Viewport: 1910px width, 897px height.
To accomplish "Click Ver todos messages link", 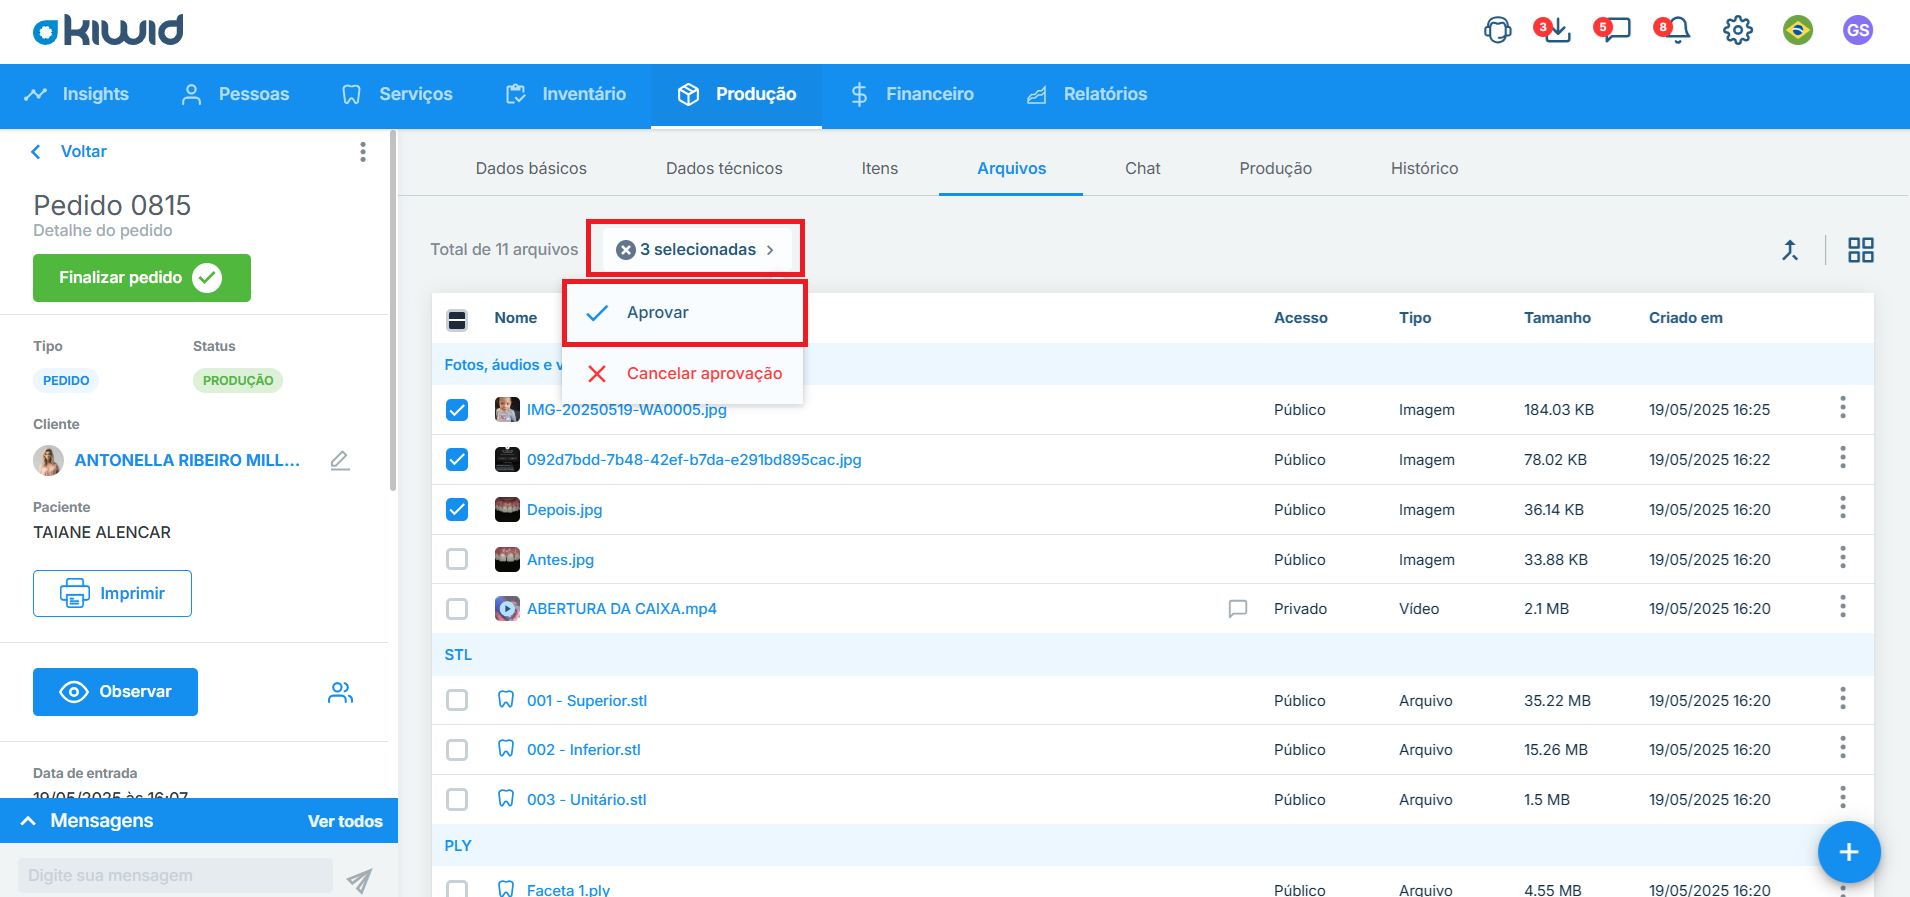I will tap(345, 821).
